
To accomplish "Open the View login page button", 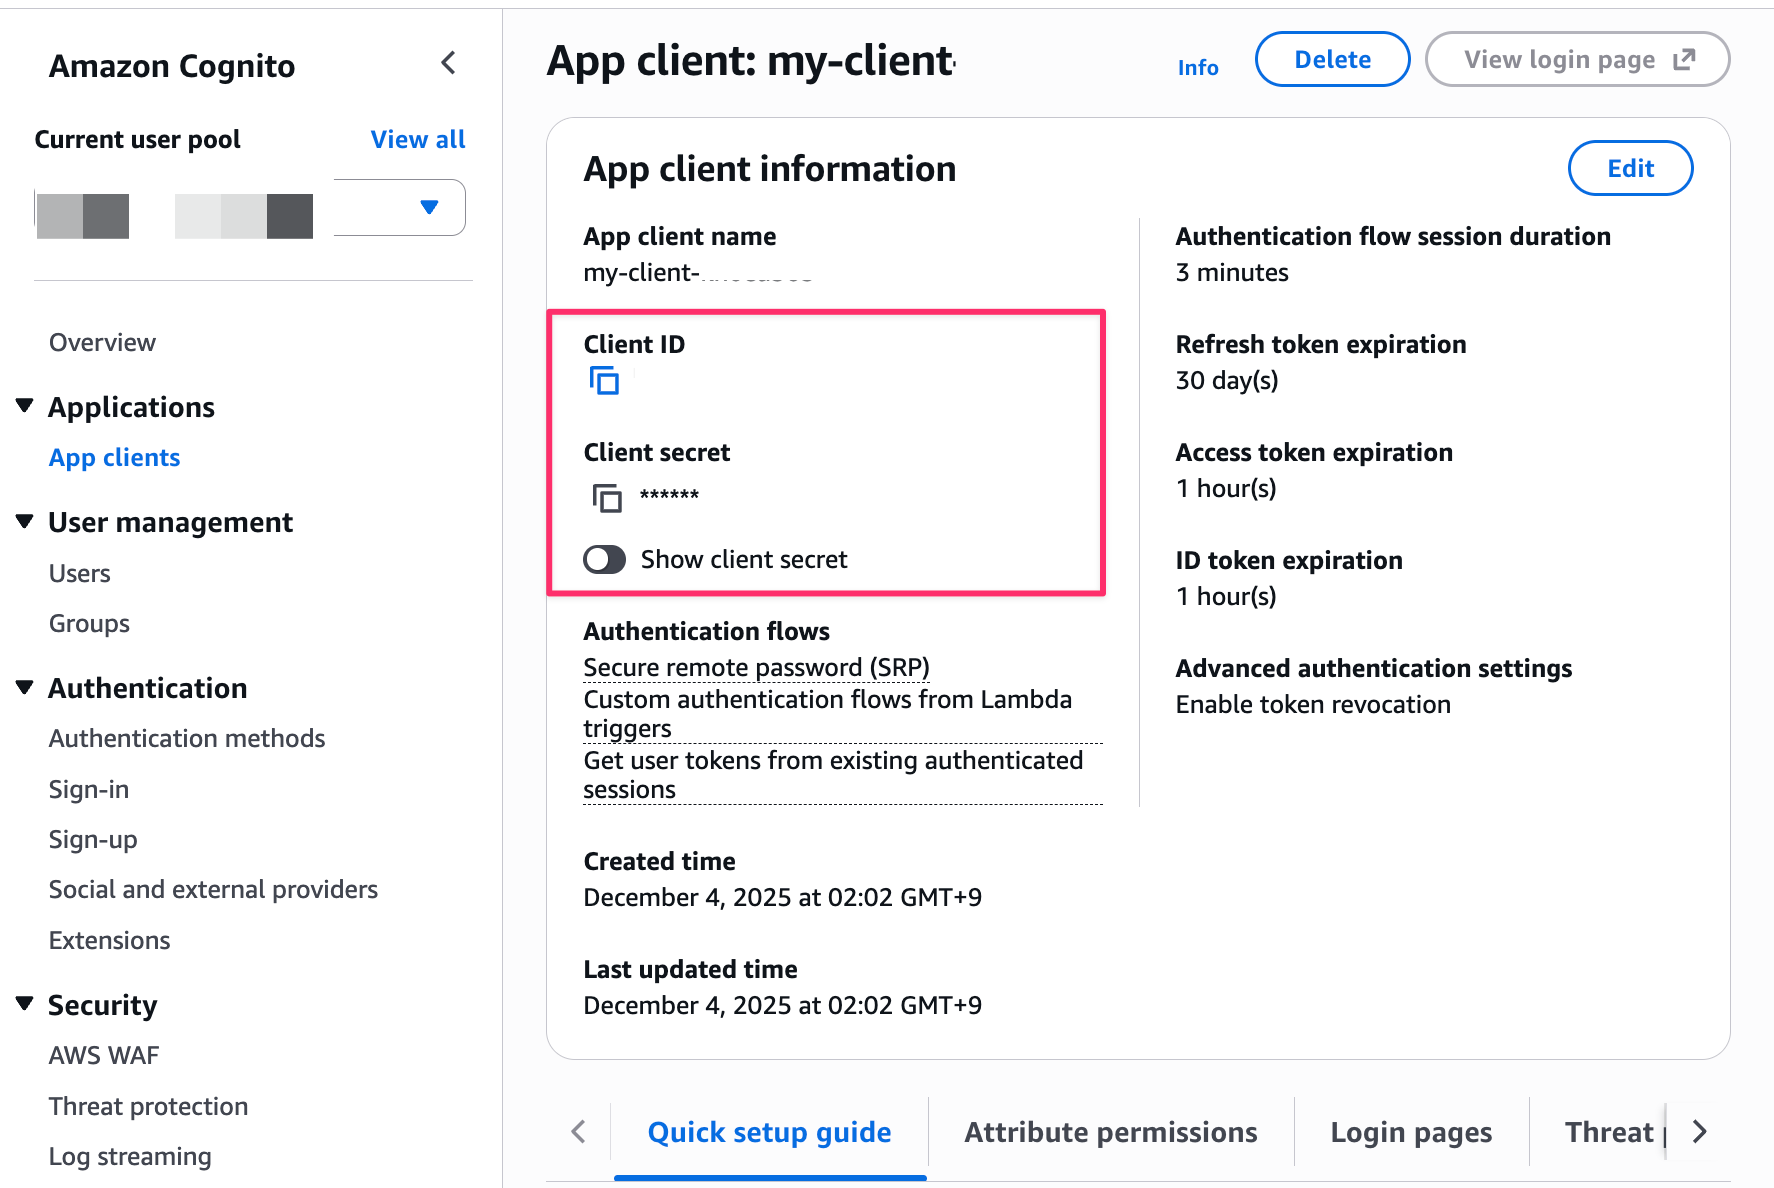I will (1577, 60).
